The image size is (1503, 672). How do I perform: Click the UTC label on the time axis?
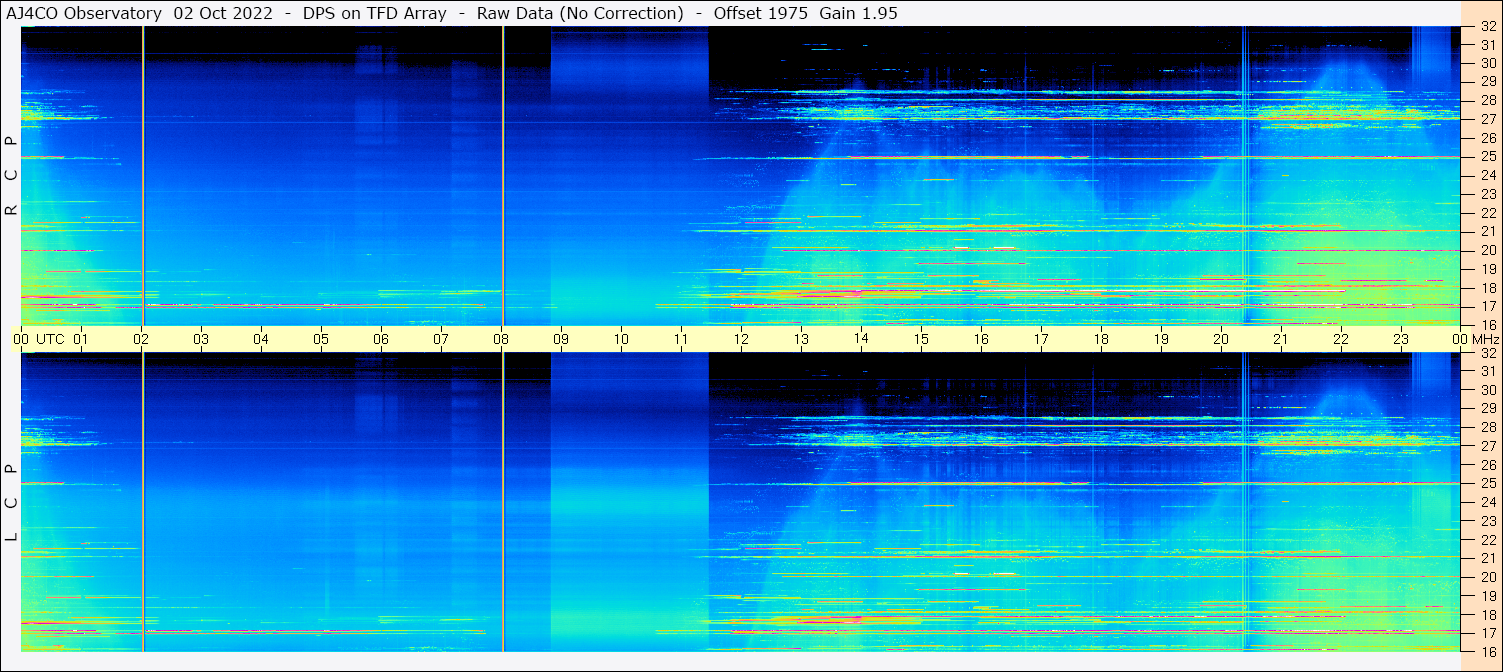coord(50,339)
